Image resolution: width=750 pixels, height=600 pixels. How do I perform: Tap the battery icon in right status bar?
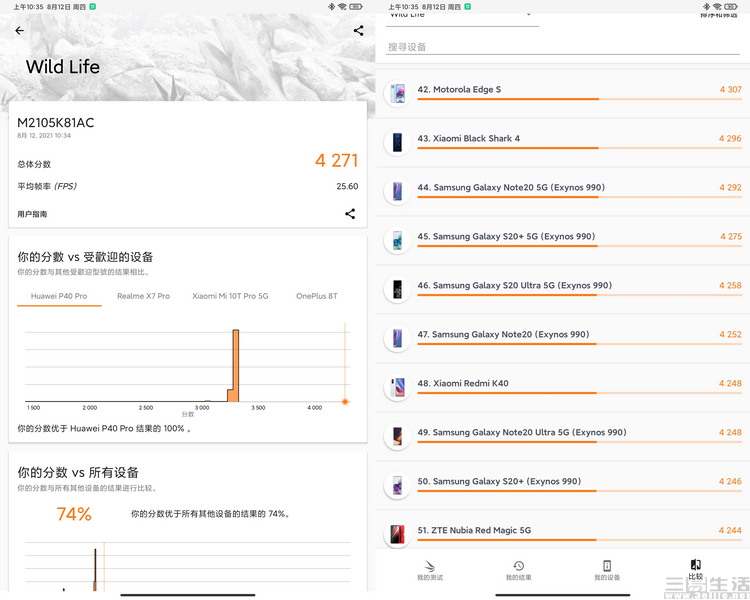click(730, 7)
